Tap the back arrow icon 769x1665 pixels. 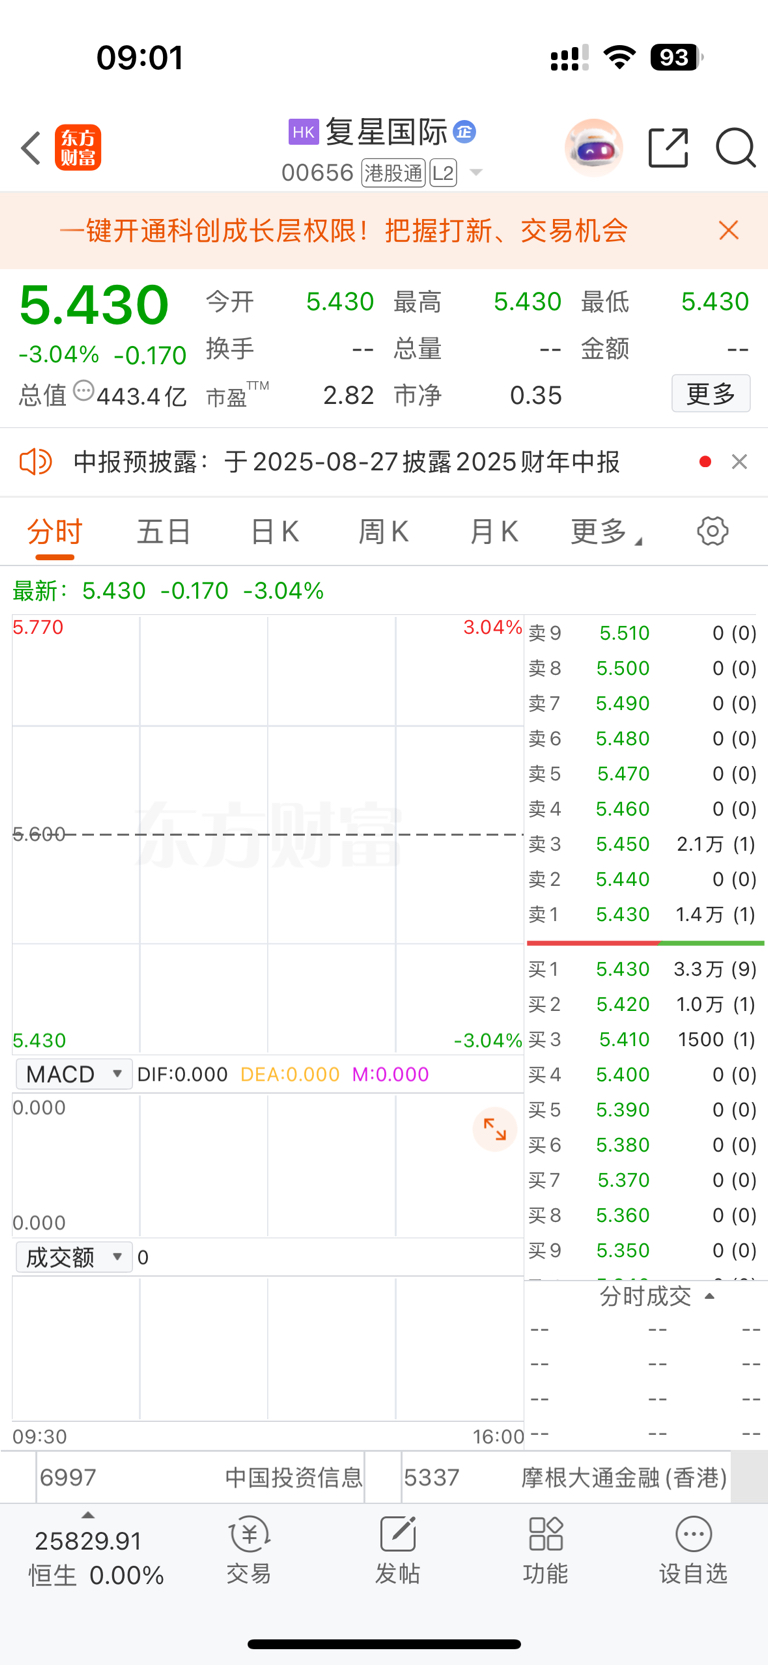(x=31, y=148)
